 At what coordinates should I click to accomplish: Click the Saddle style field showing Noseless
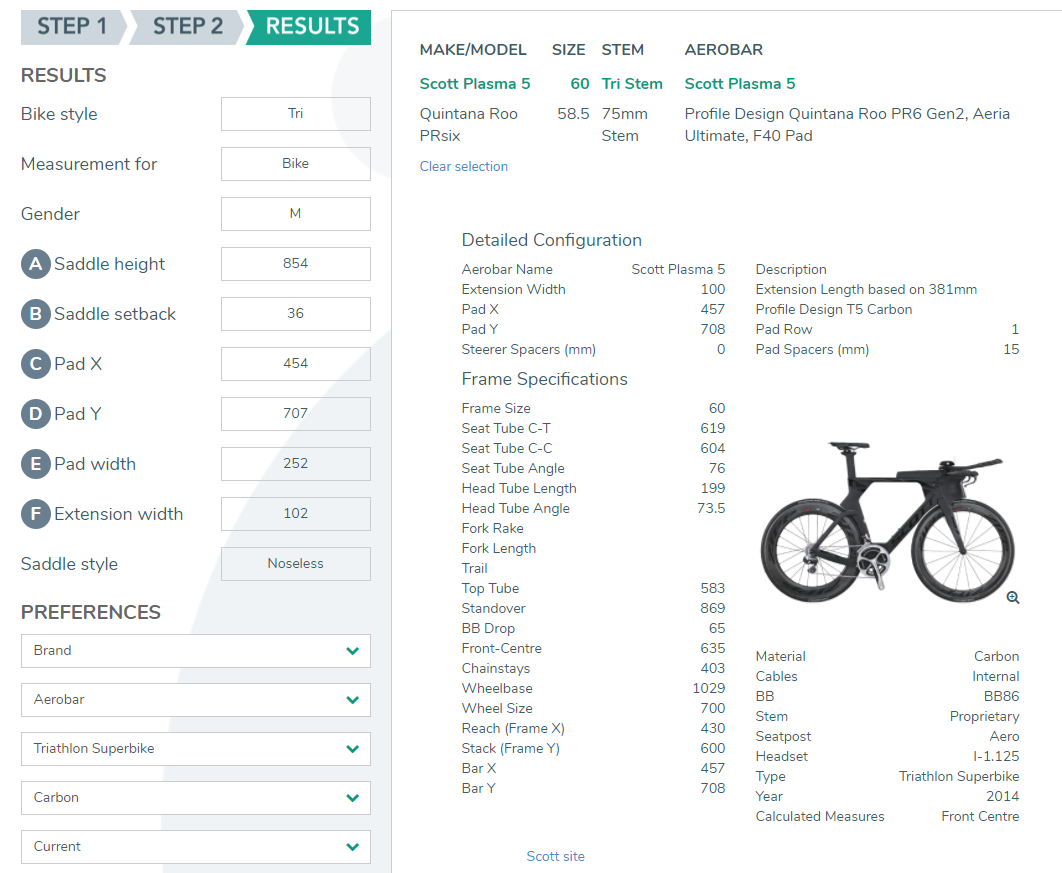pos(295,564)
